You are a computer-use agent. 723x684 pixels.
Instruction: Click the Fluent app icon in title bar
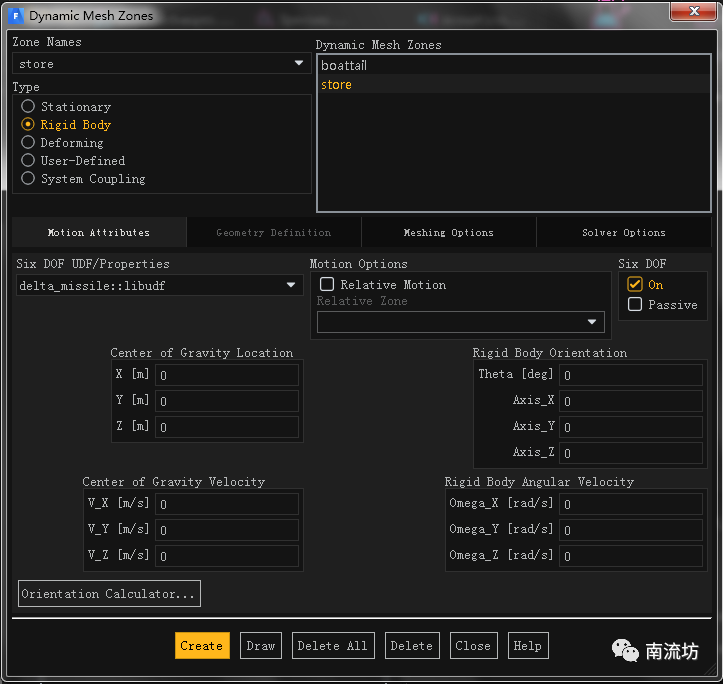pos(15,15)
